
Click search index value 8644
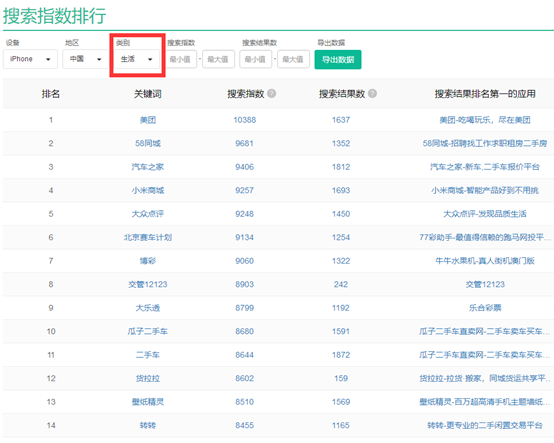tap(244, 355)
